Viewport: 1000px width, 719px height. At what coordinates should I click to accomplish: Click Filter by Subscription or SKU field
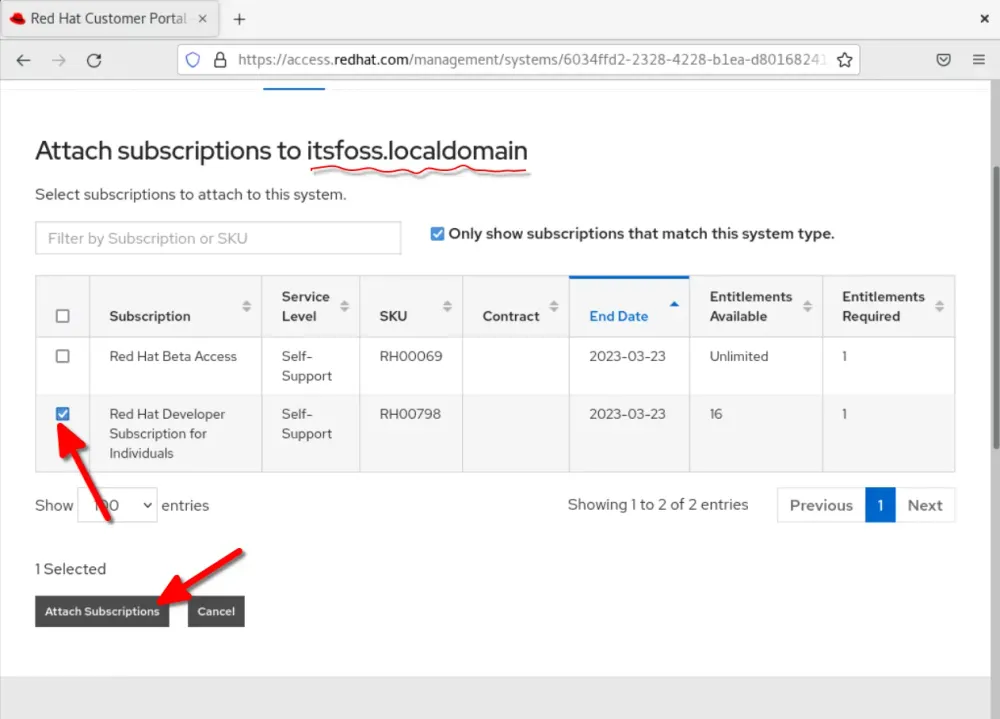tap(218, 238)
